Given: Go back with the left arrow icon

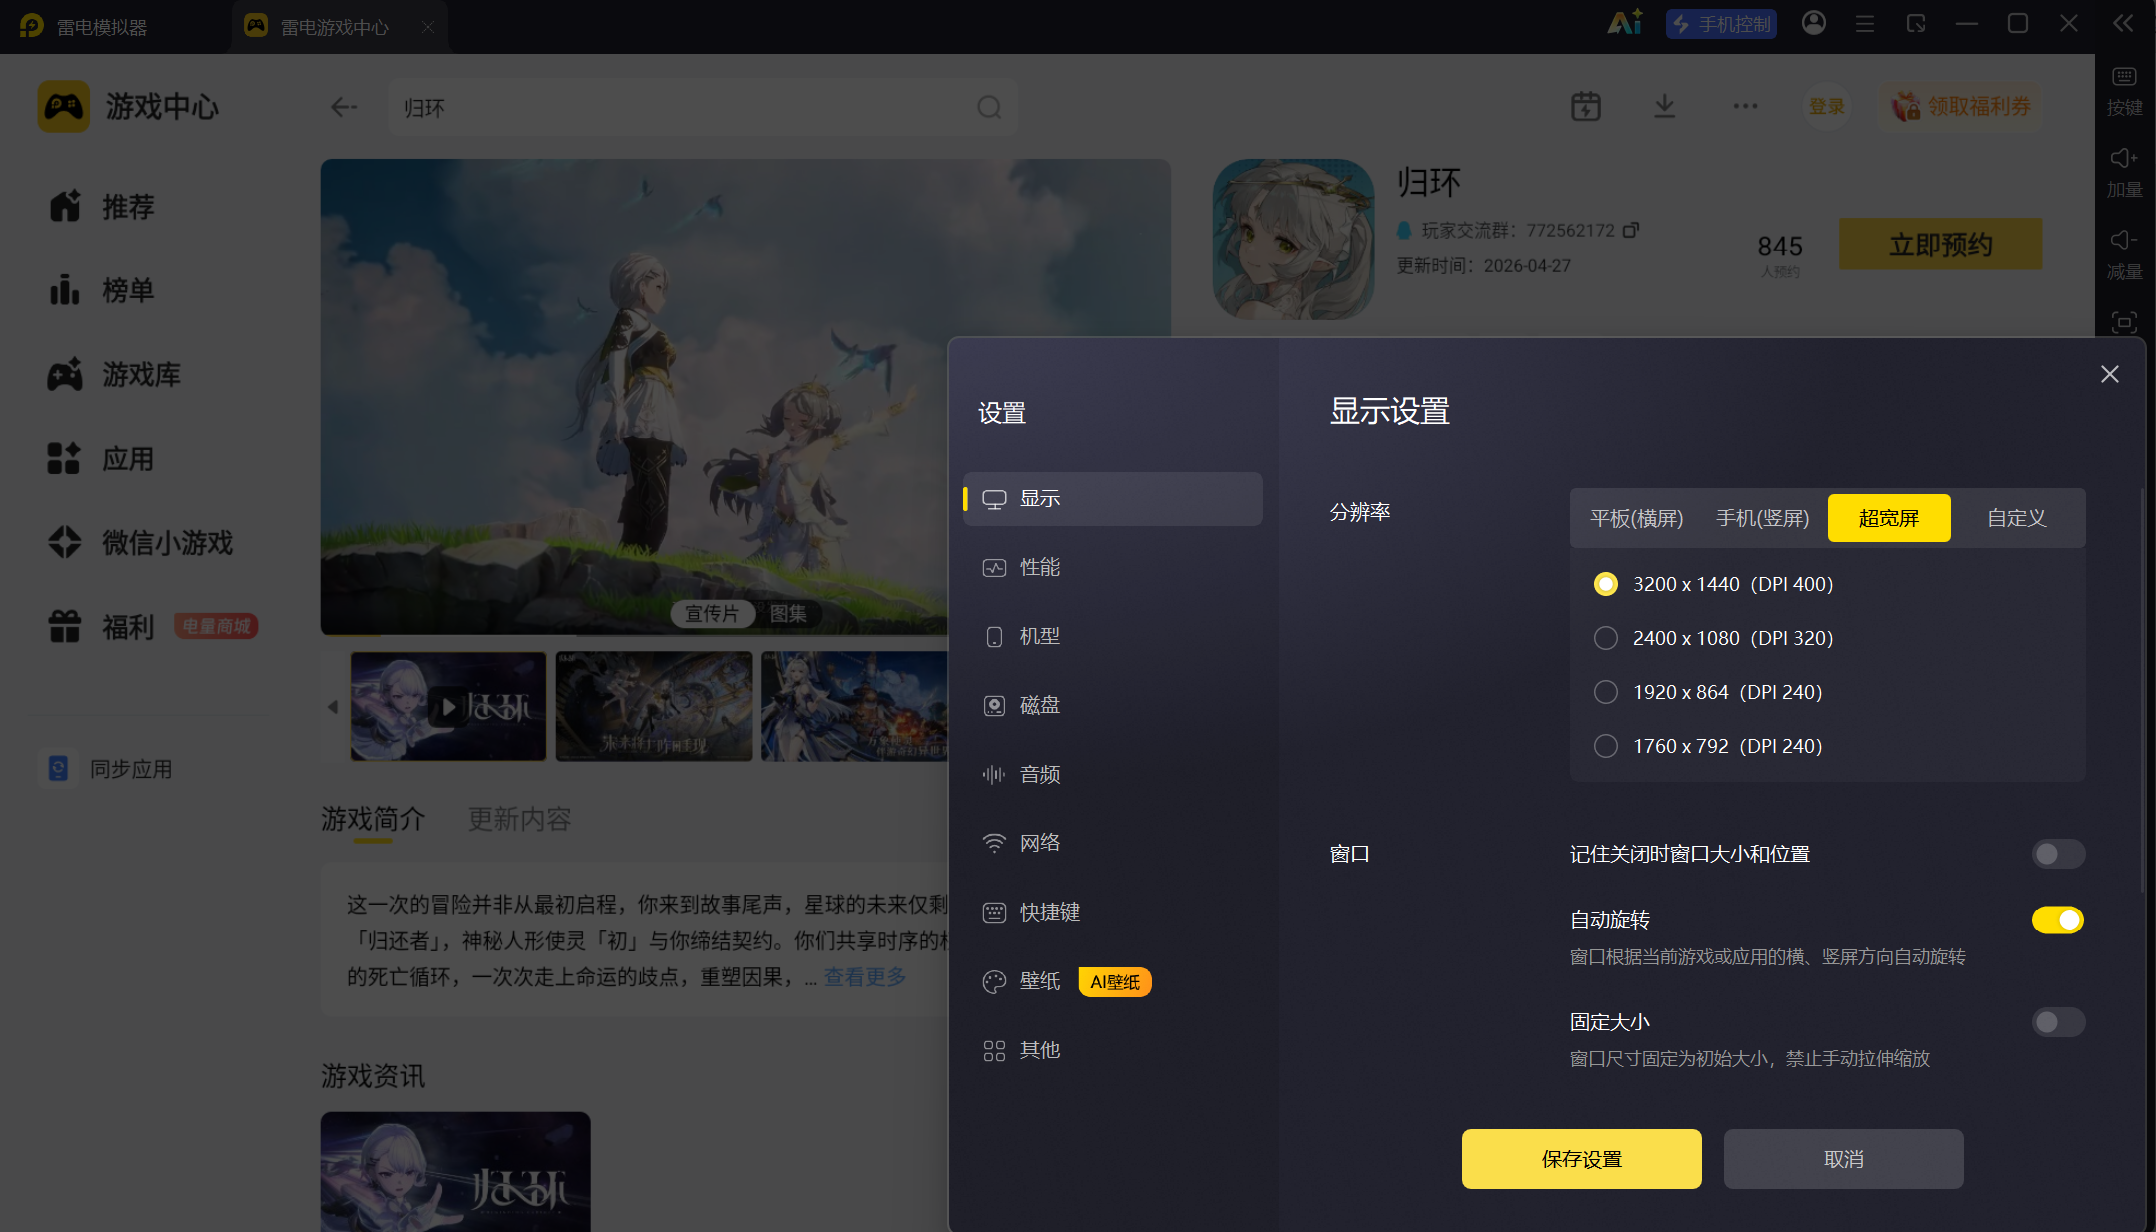Looking at the screenshot, I should [344, 107].
